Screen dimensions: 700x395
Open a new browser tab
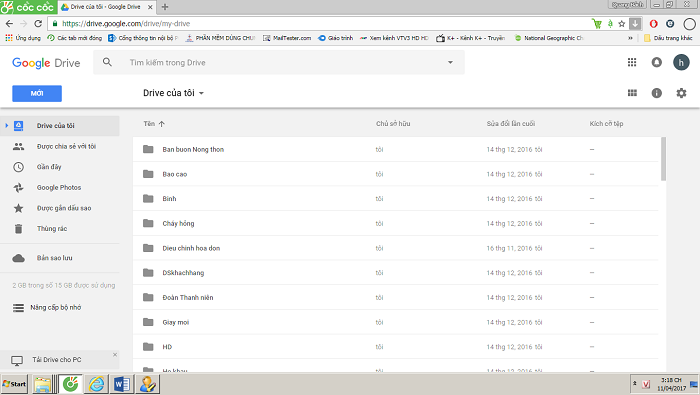165,7
